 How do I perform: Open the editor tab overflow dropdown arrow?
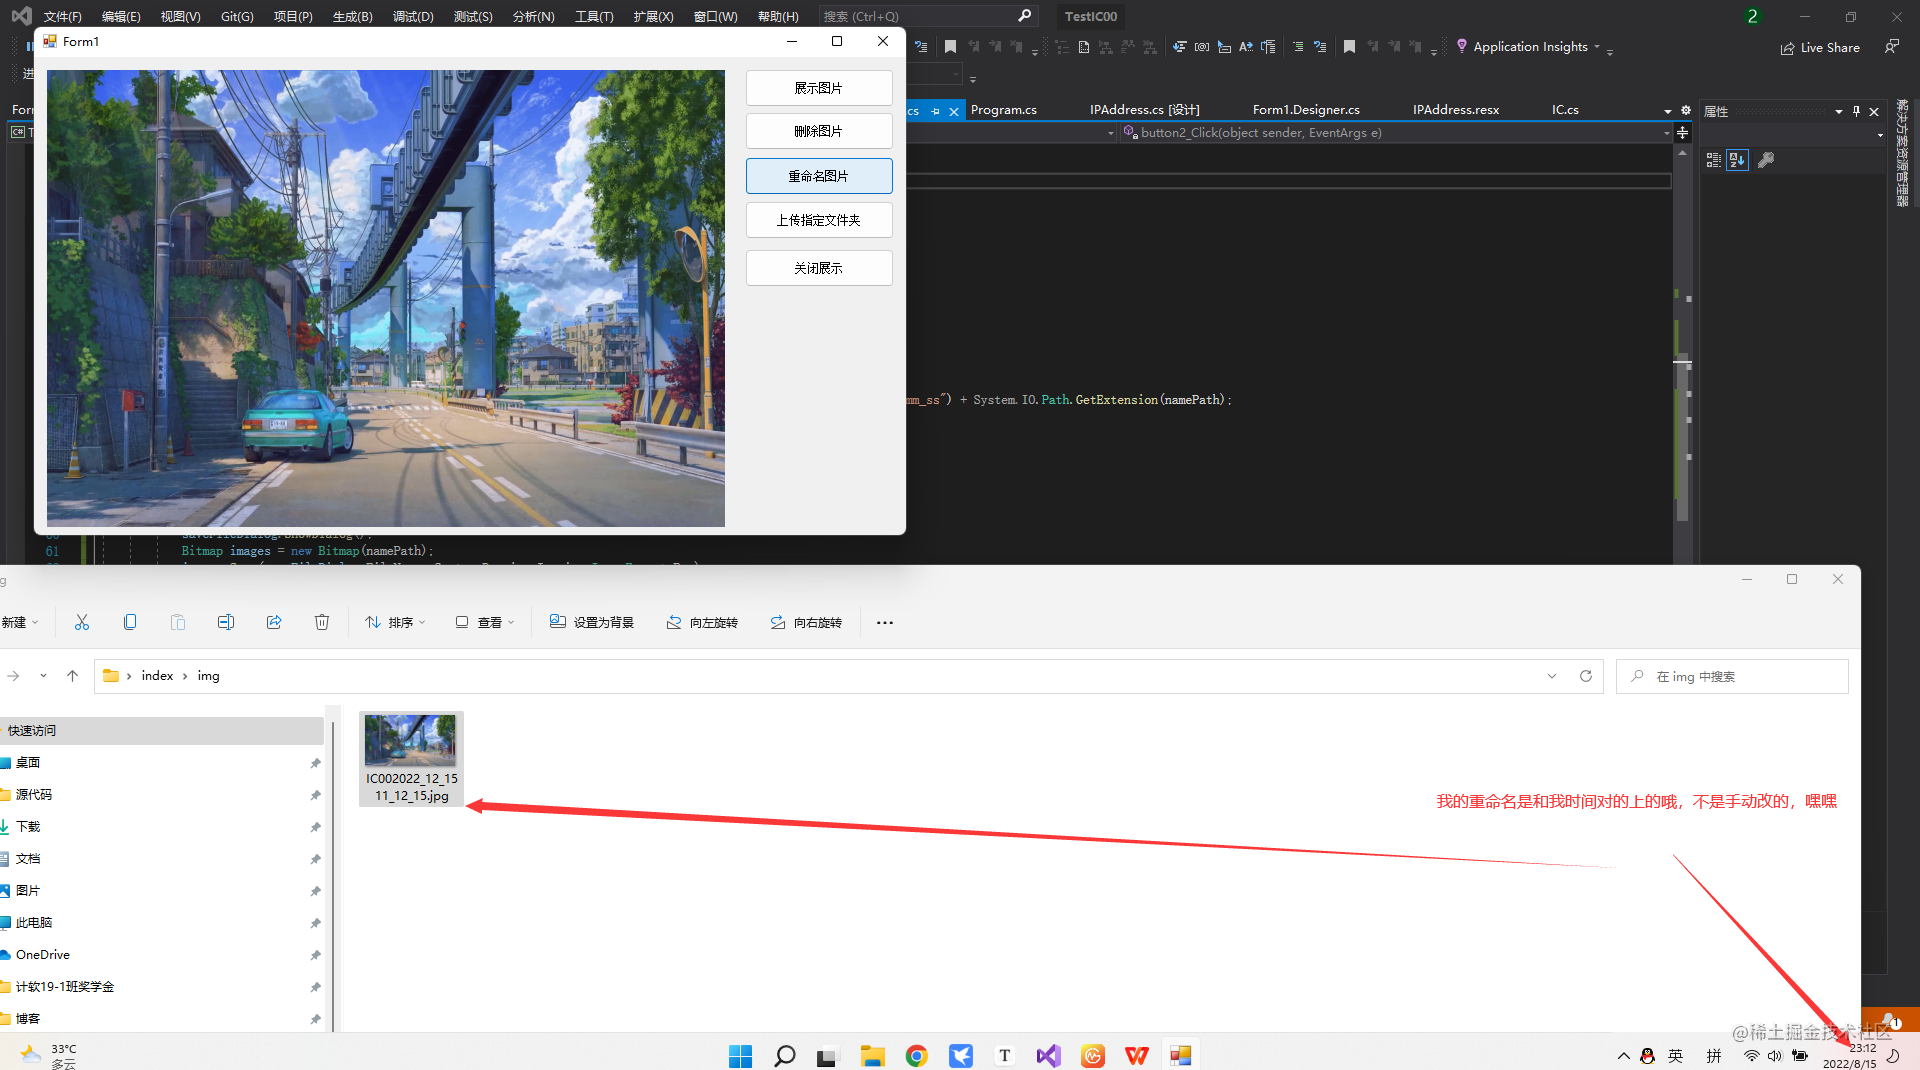click(x=1668, y=111)
